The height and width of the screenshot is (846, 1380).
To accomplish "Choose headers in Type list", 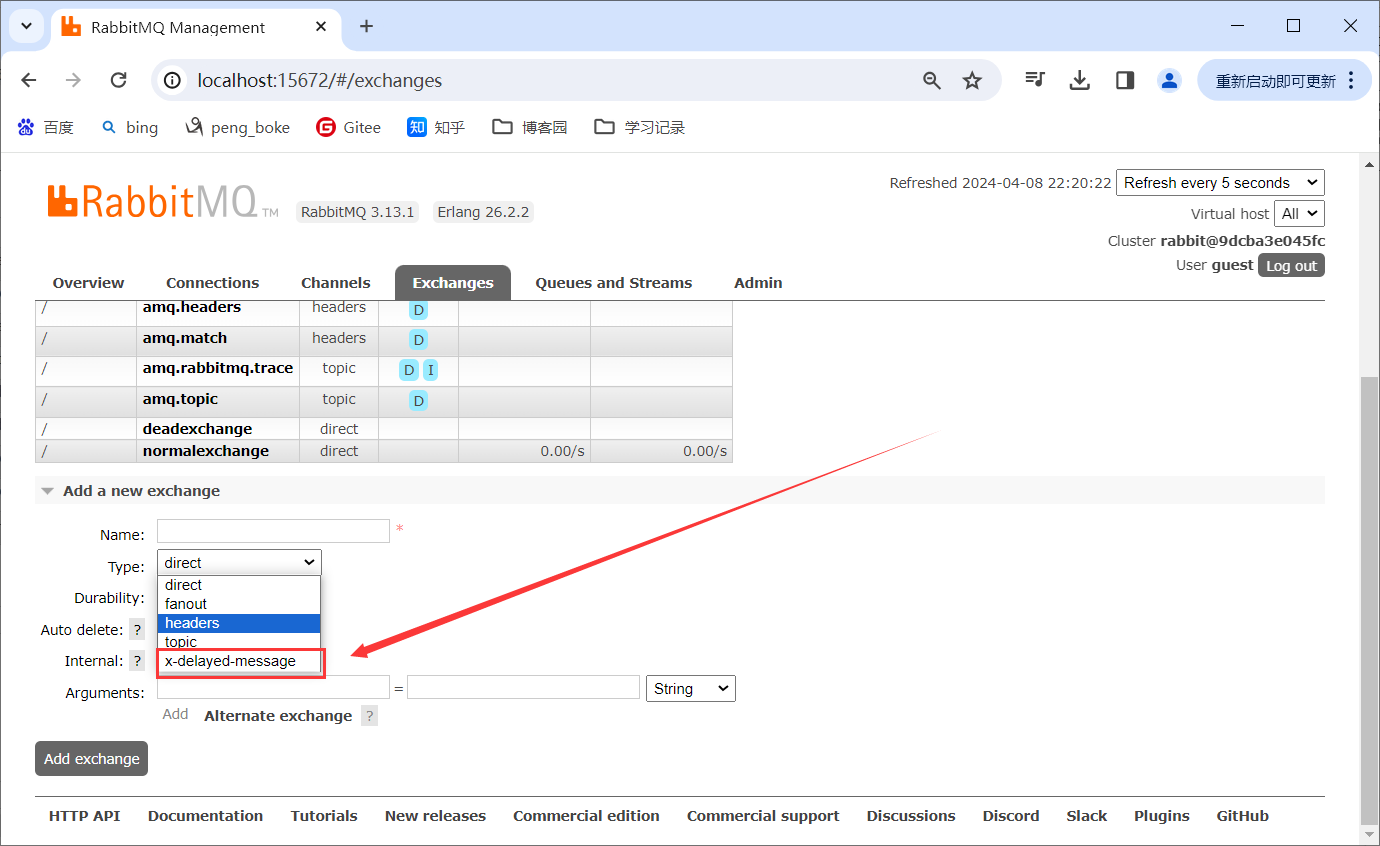I will tap(239, 623).
